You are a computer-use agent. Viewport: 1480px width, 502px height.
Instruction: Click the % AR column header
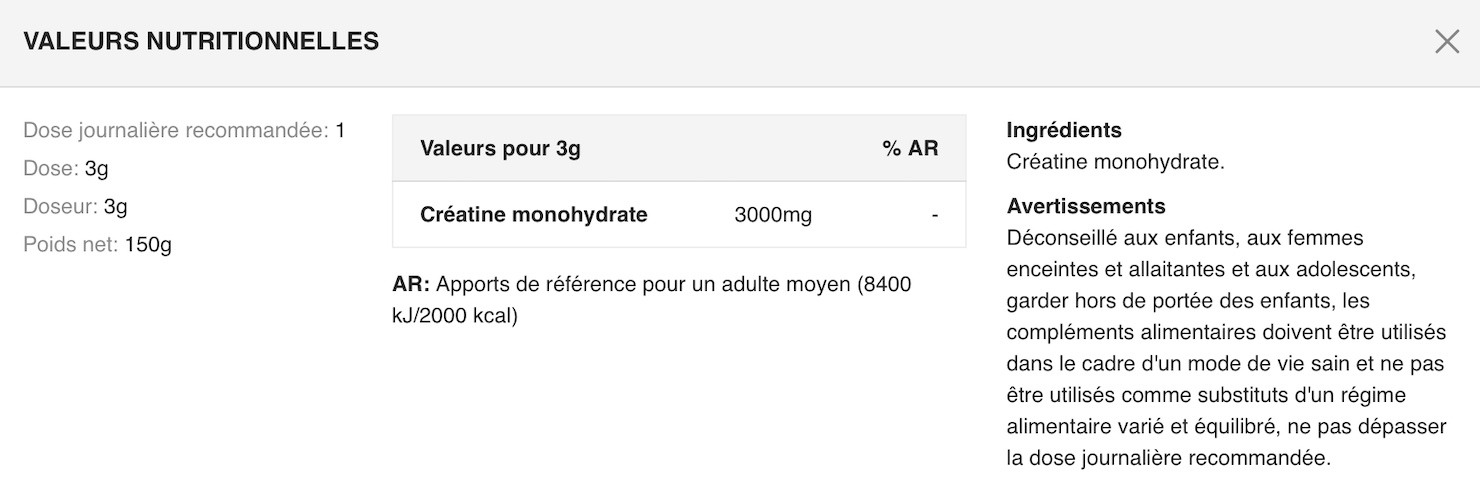[910, 149]
